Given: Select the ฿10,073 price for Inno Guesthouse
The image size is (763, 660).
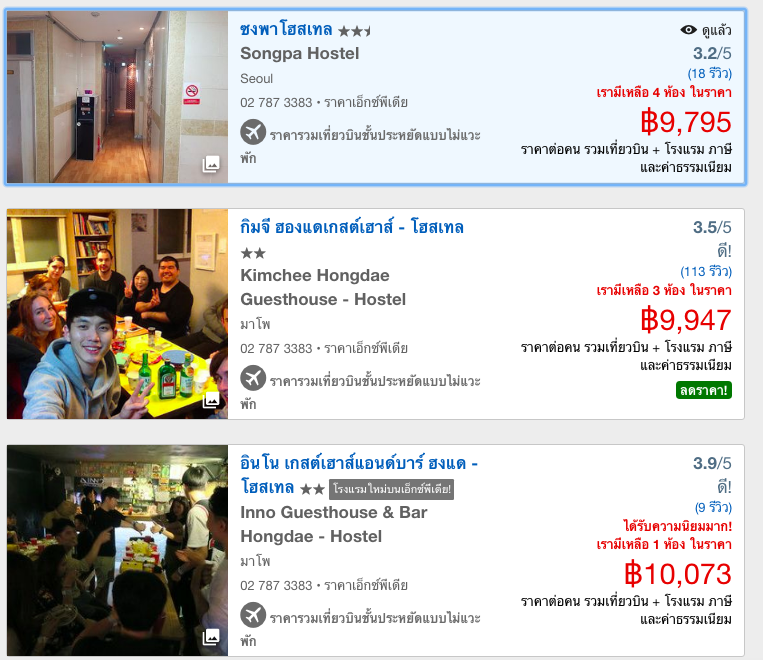Looking at the screenshot, I should click(678, 574).
